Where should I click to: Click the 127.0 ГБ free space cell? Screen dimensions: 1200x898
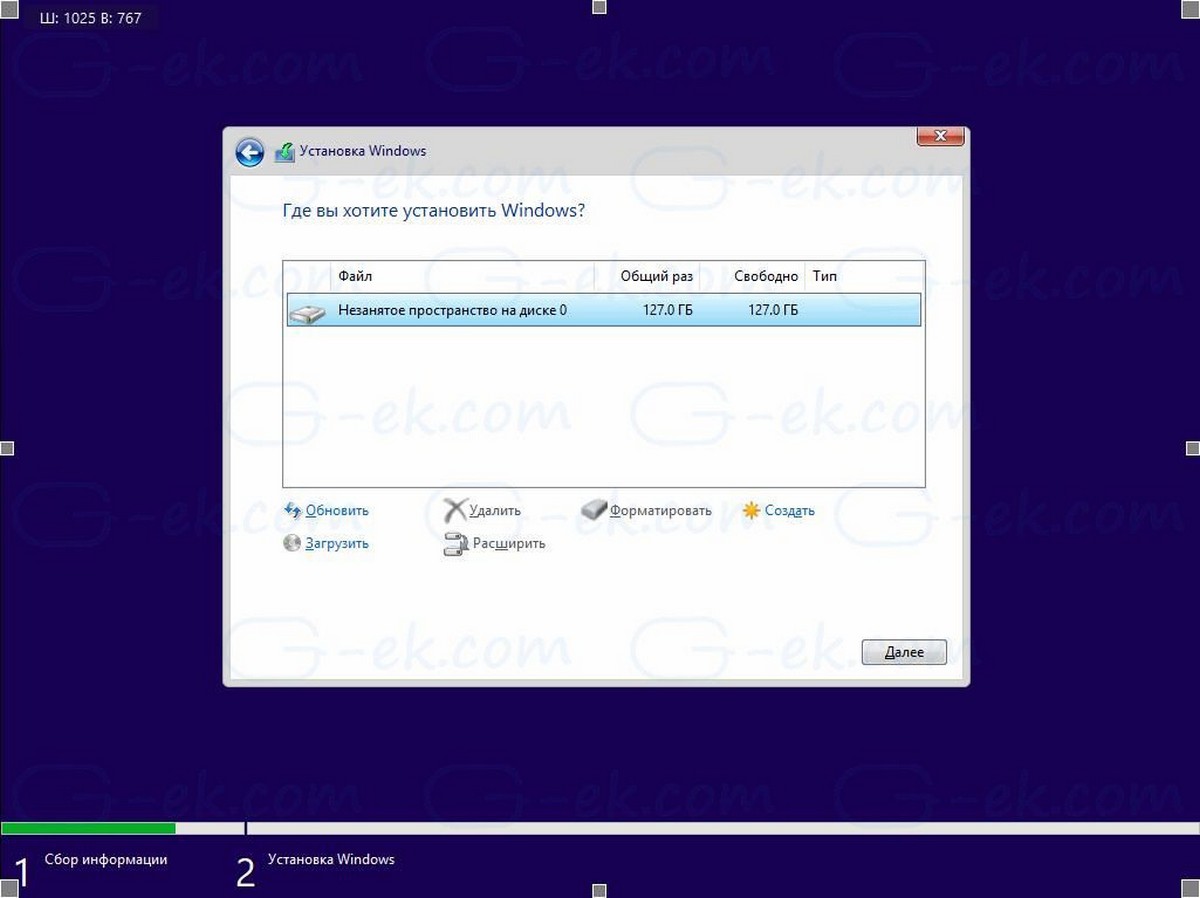[x=773, y=310]
